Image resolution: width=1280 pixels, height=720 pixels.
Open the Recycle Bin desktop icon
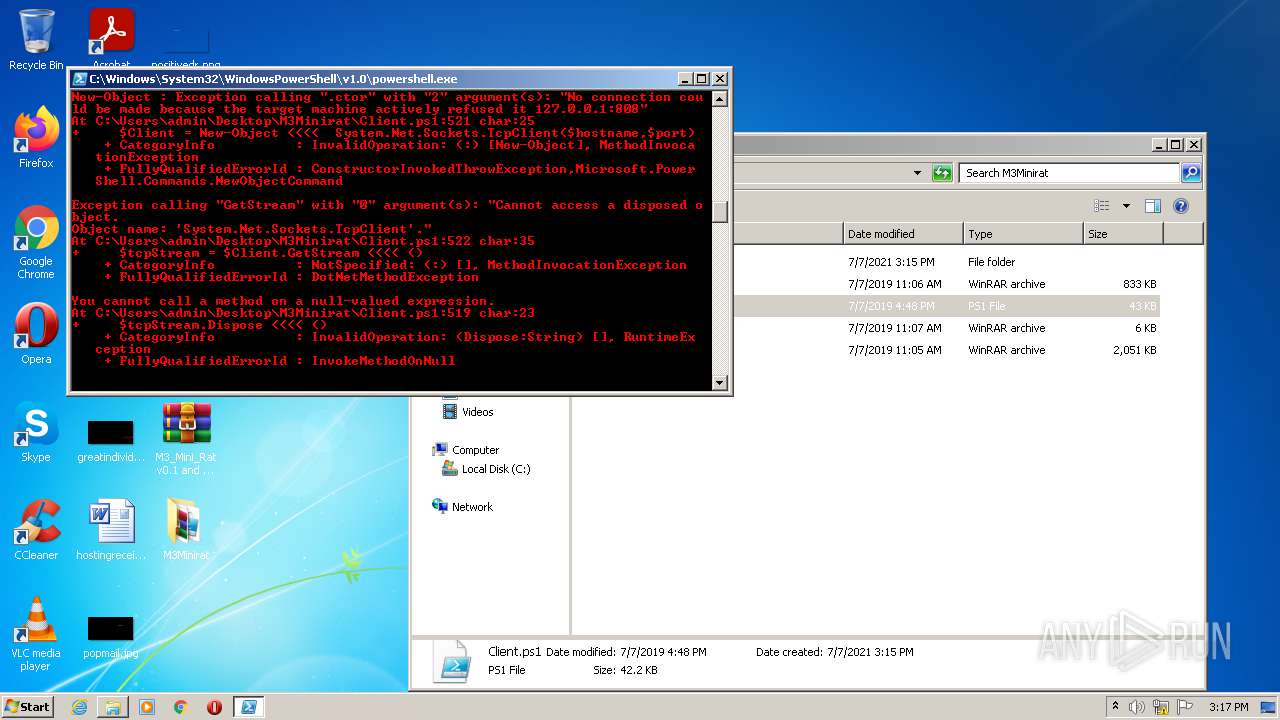coord(36,39)
